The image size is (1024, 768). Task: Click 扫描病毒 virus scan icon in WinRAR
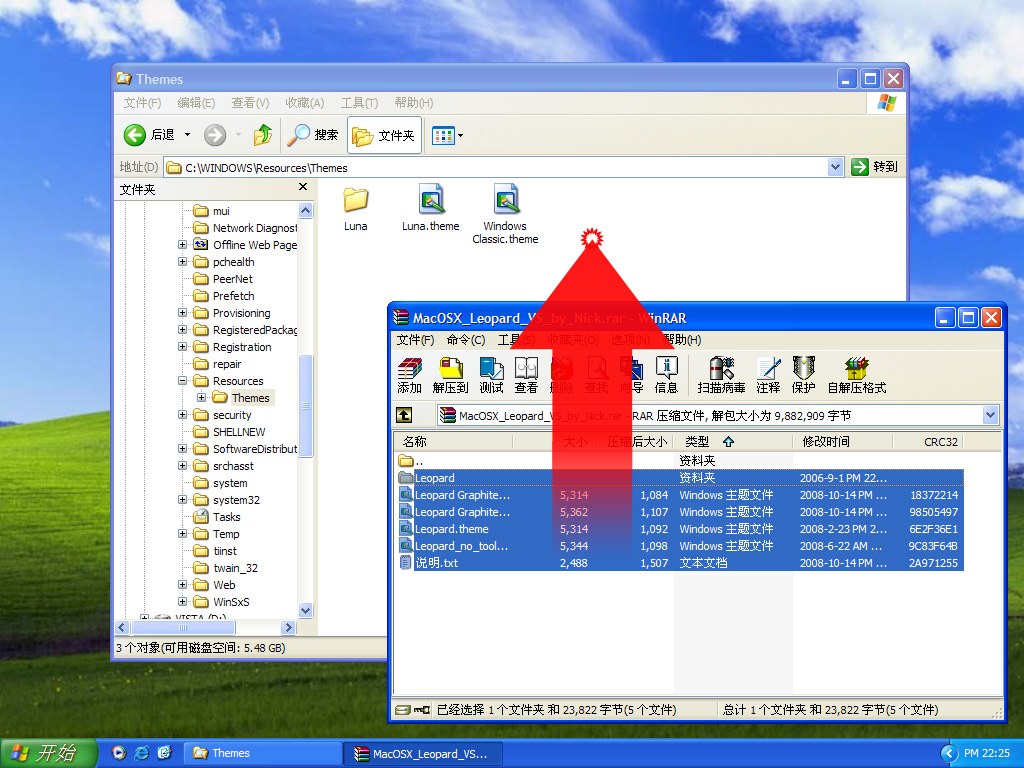pos(721,376)
